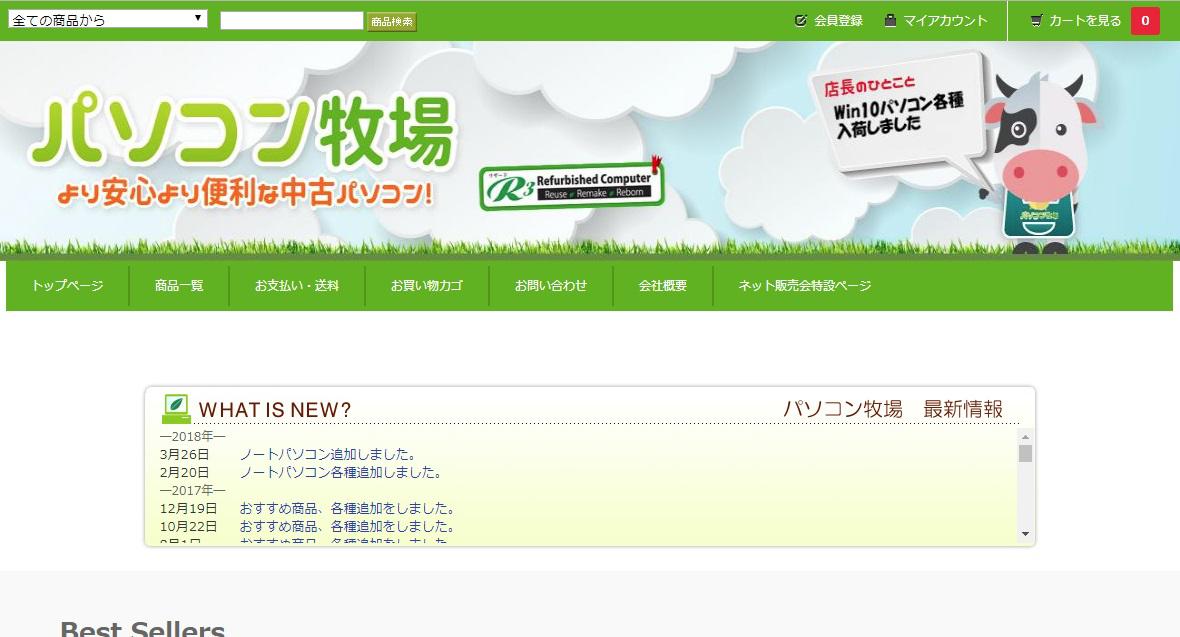
Task: Click the Best Sellers heading
Action: click(x=143, y=629)
